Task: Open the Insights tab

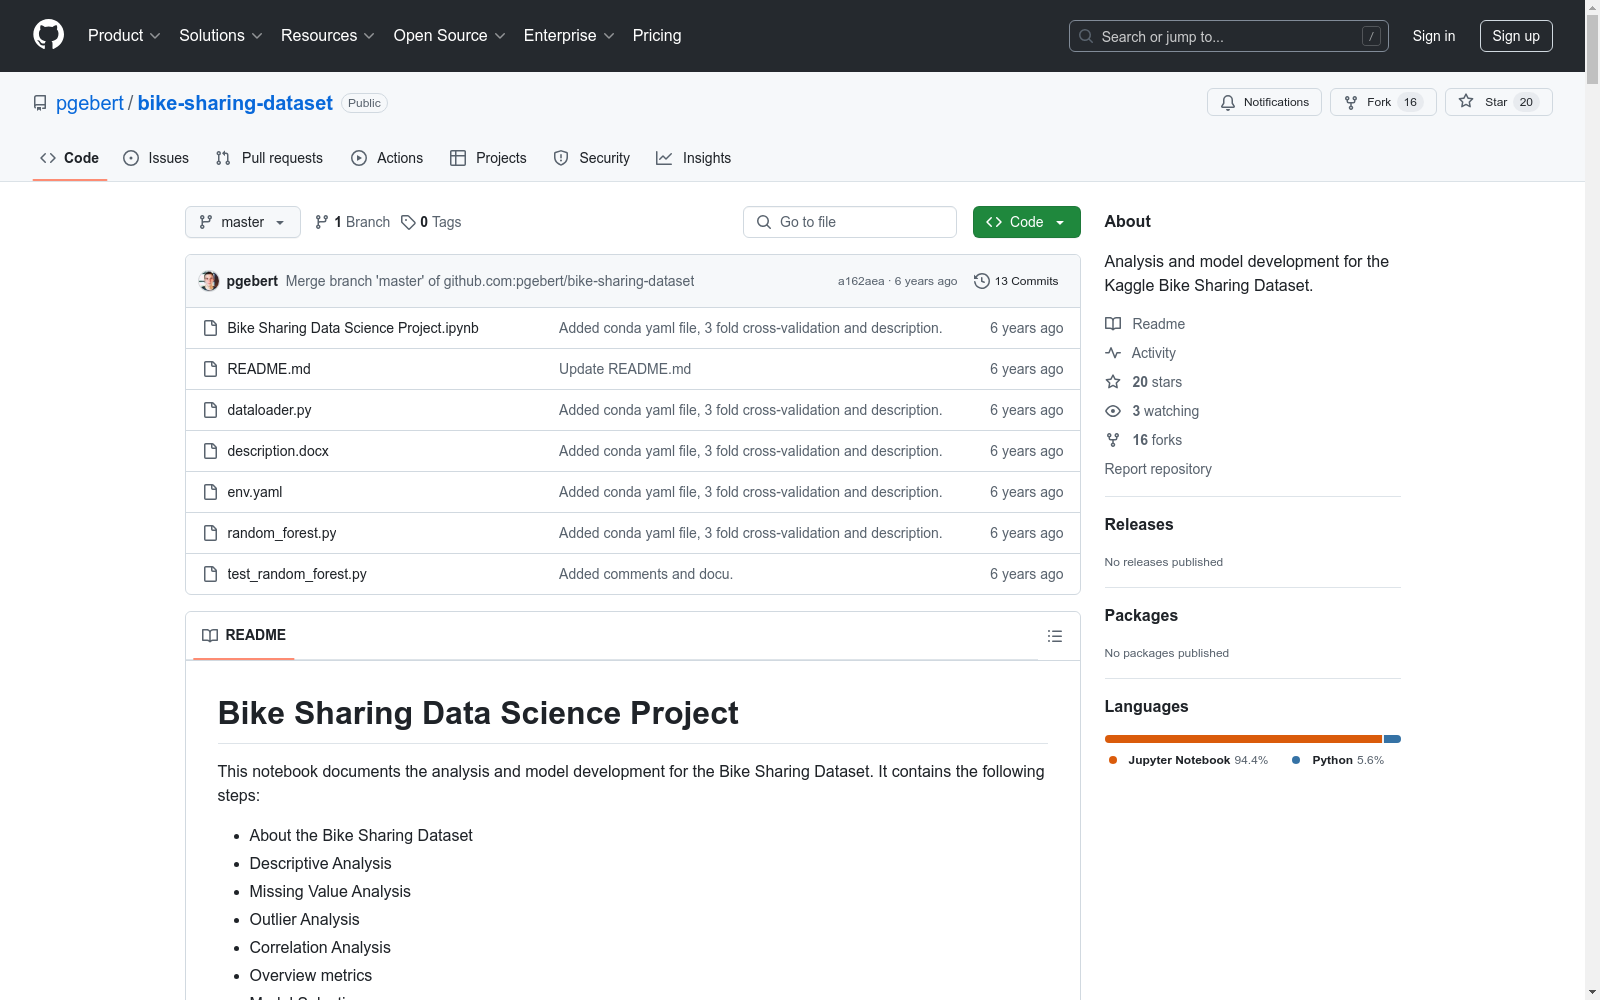Action: point(694,158)
